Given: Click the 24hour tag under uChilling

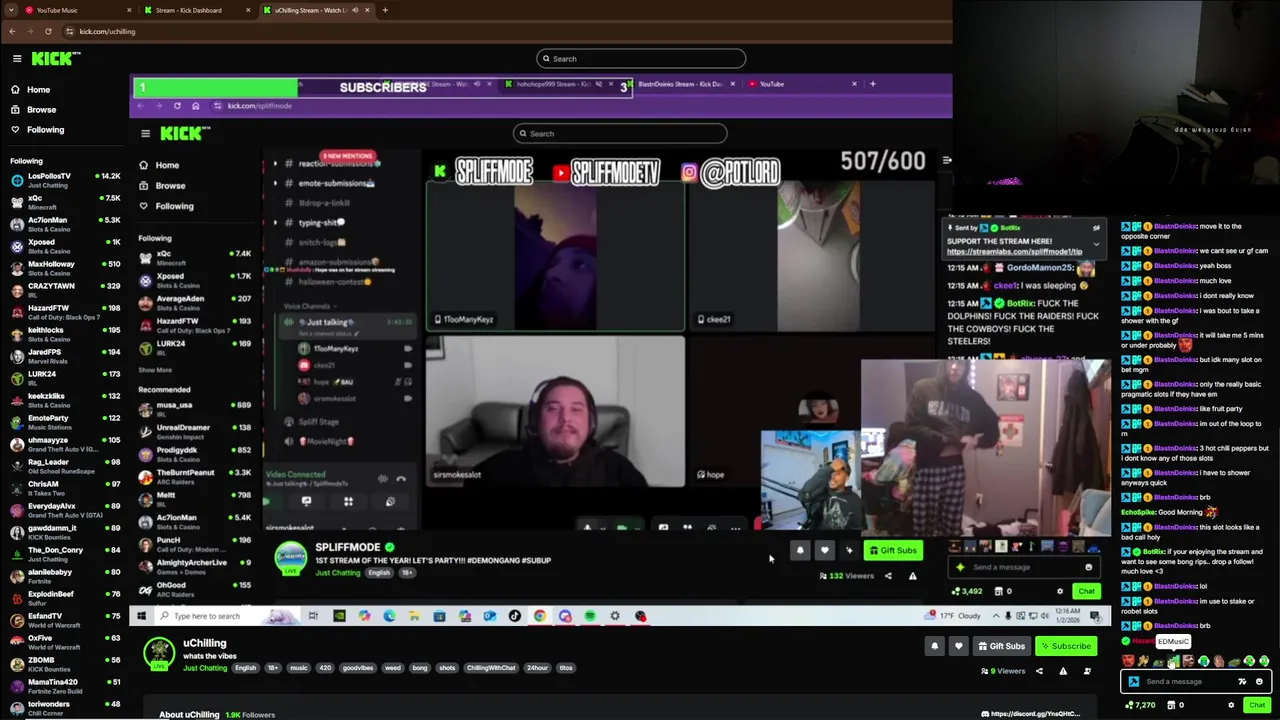Looking at the screenshot, I should click(x=537, y=668).
